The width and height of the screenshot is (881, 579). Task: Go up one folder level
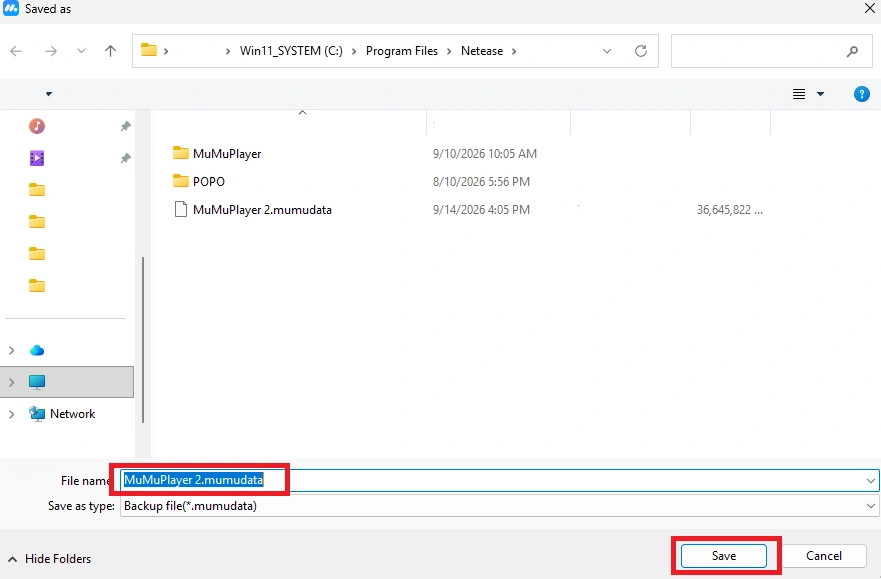(111, 51)
